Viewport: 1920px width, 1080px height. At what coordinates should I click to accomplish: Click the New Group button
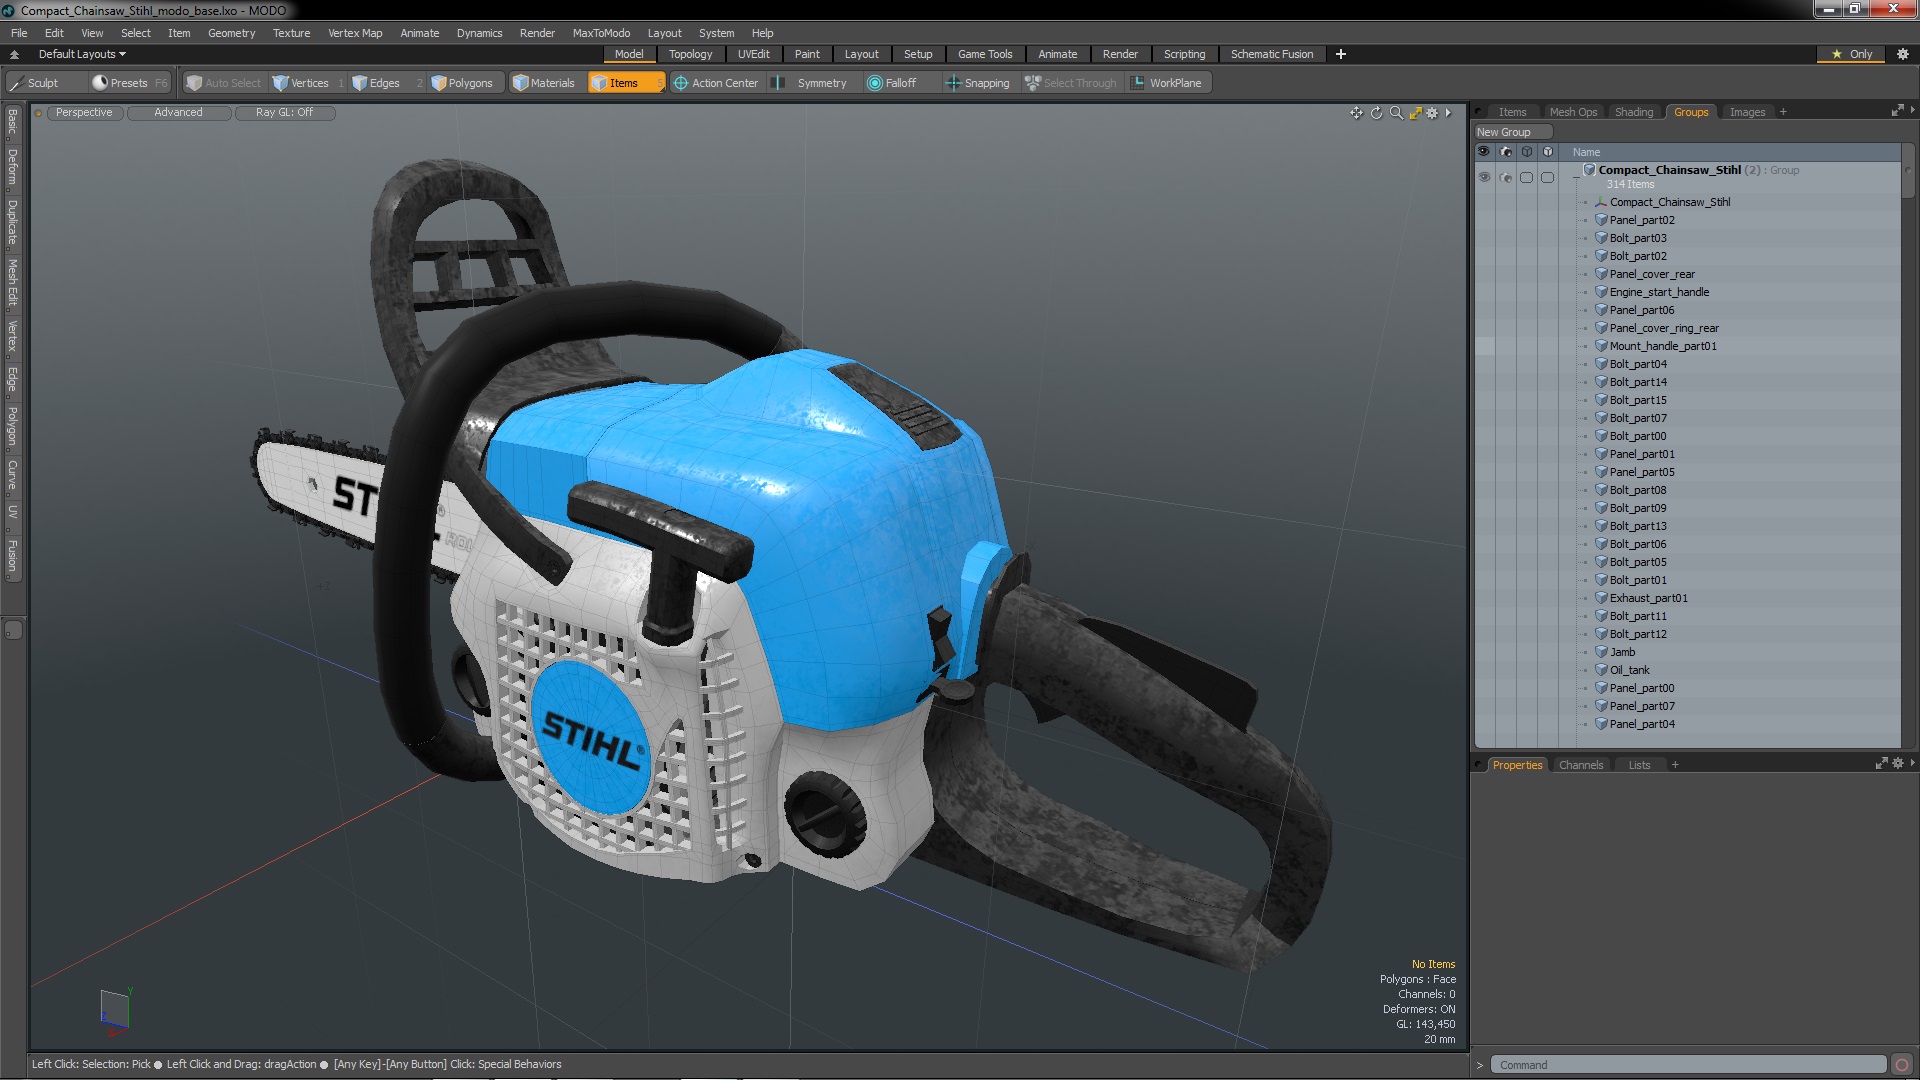click(1512, 132)
